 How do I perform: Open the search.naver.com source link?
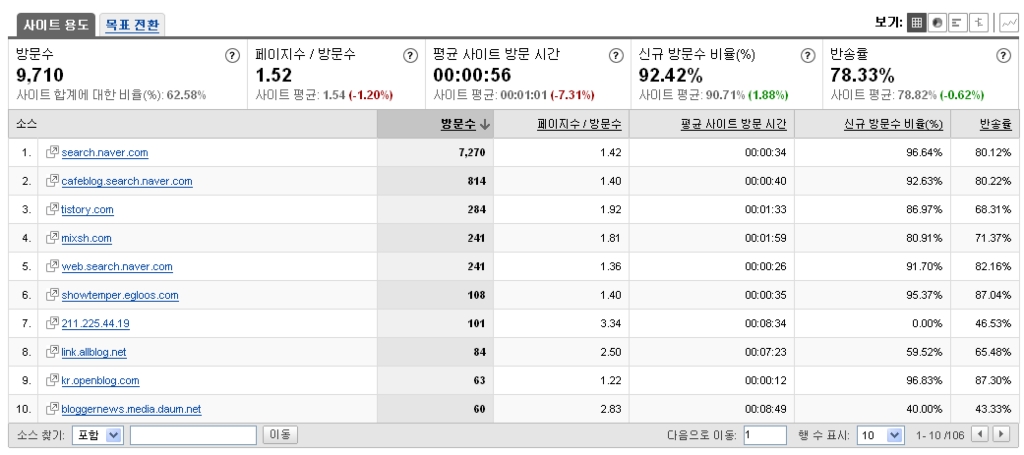[104, 153]
